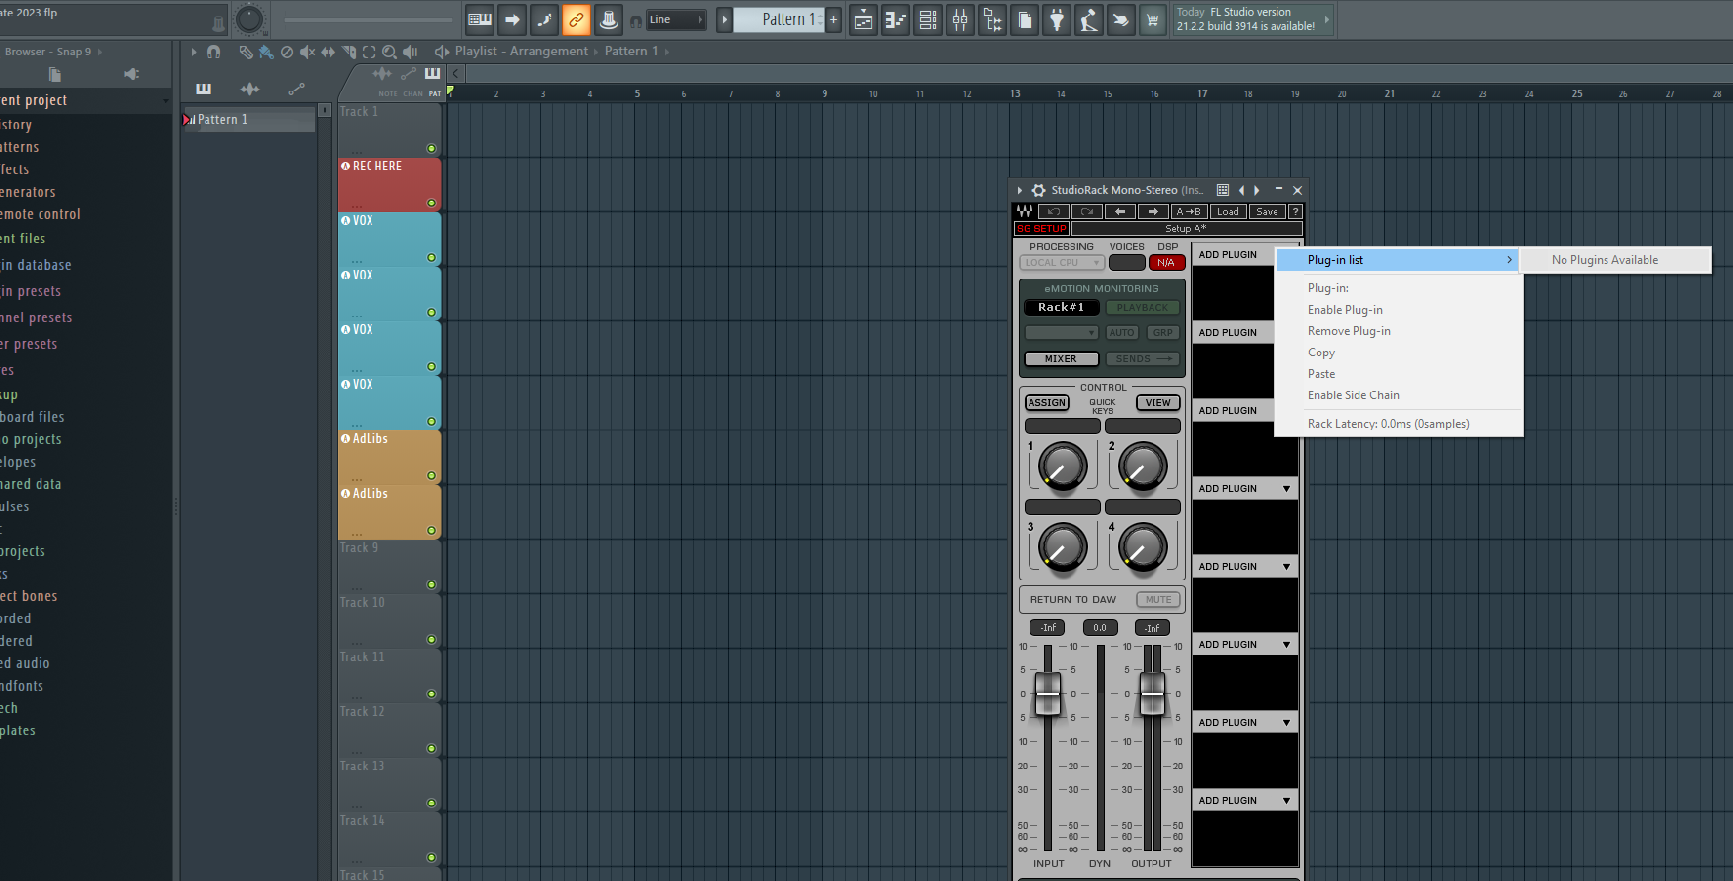Click the orange multilink chain icon

[576, 19]
